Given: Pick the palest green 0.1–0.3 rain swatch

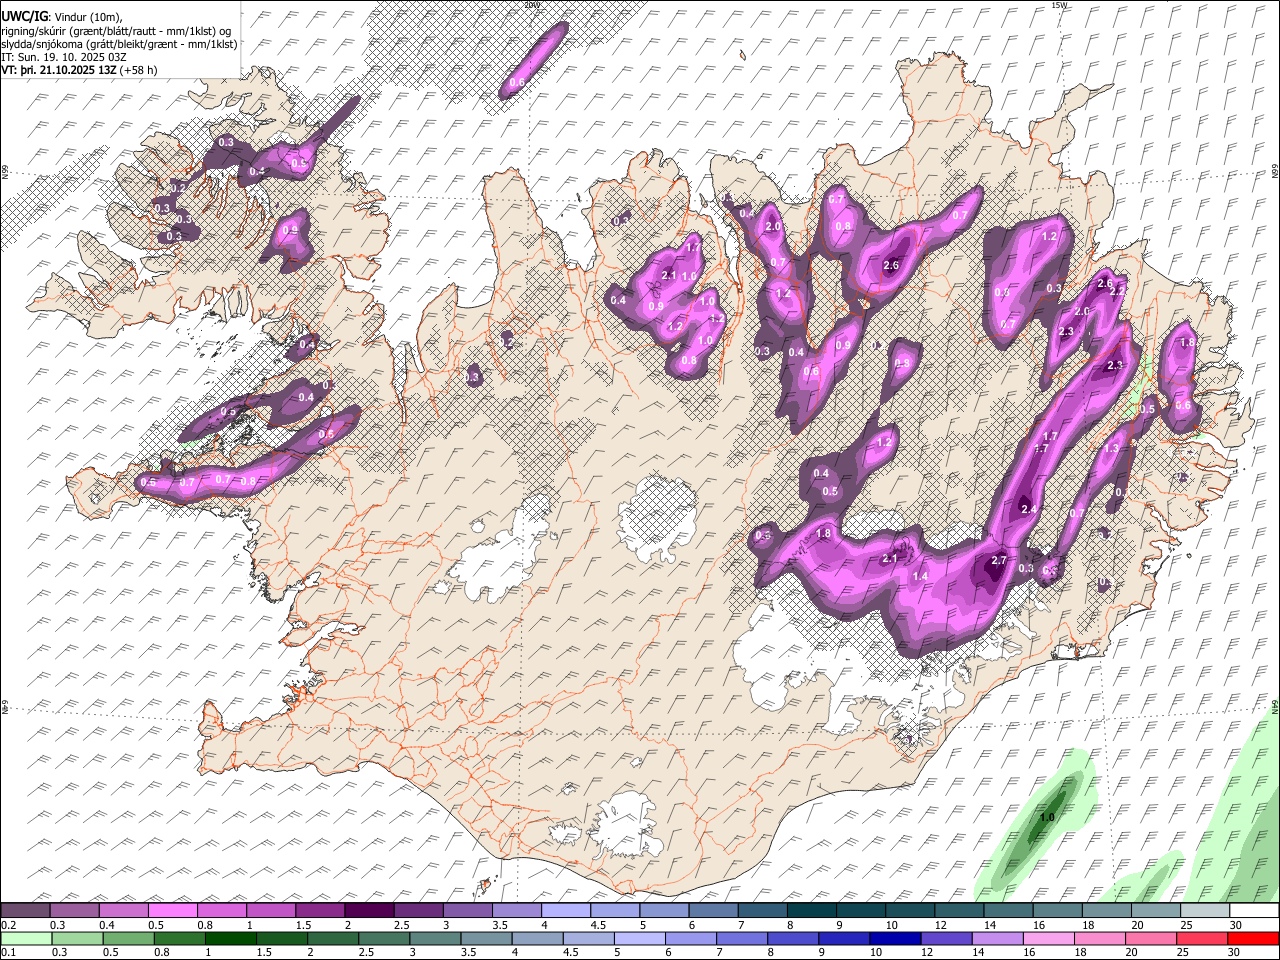Looking at the screenshot, I should 26,939.
